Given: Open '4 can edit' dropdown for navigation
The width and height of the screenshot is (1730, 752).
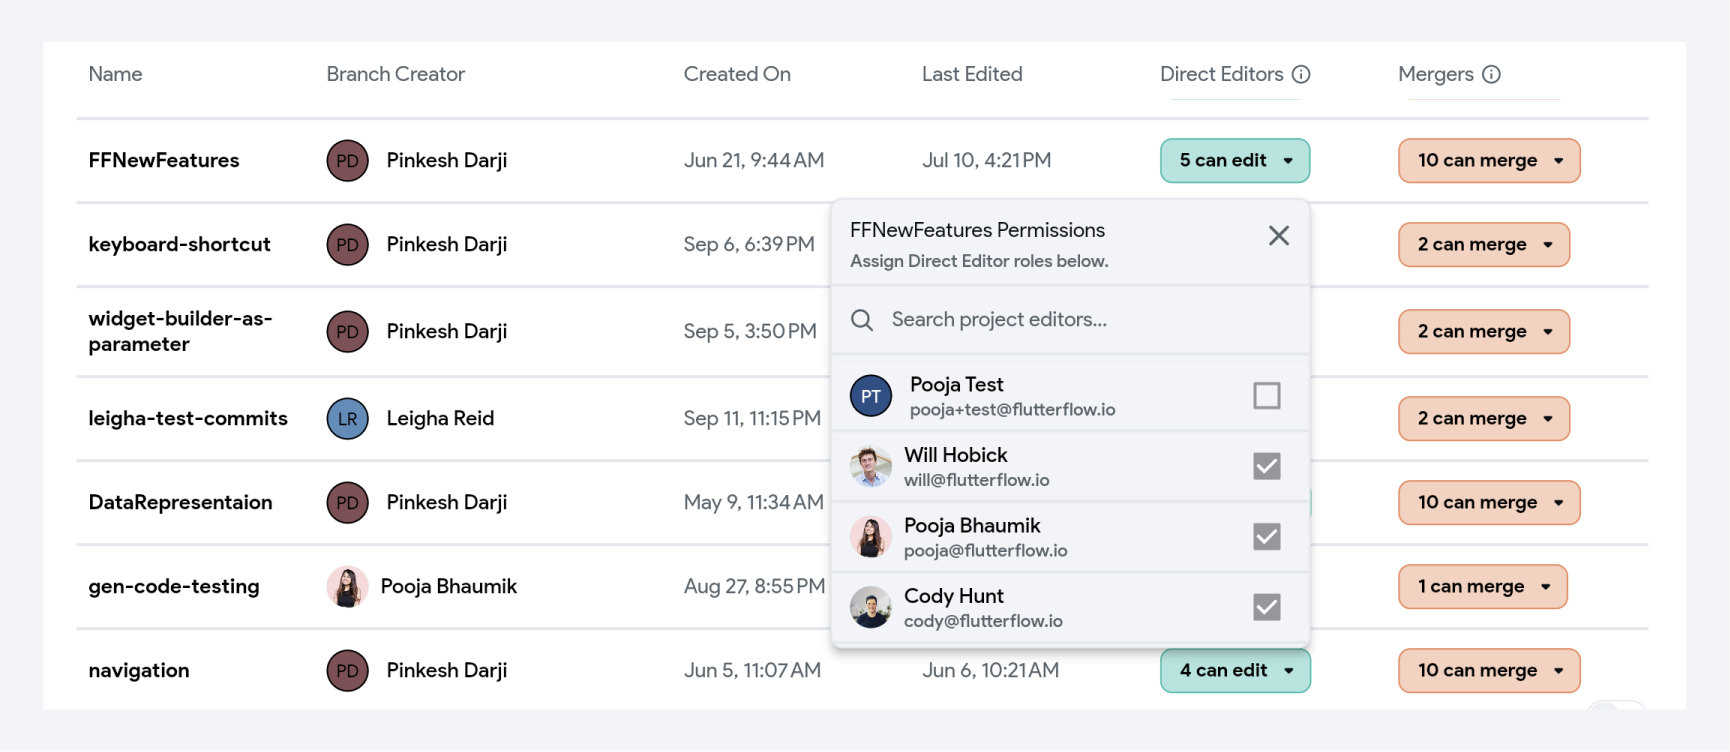Looking at the screenshot, I should tap(1235, 671).
